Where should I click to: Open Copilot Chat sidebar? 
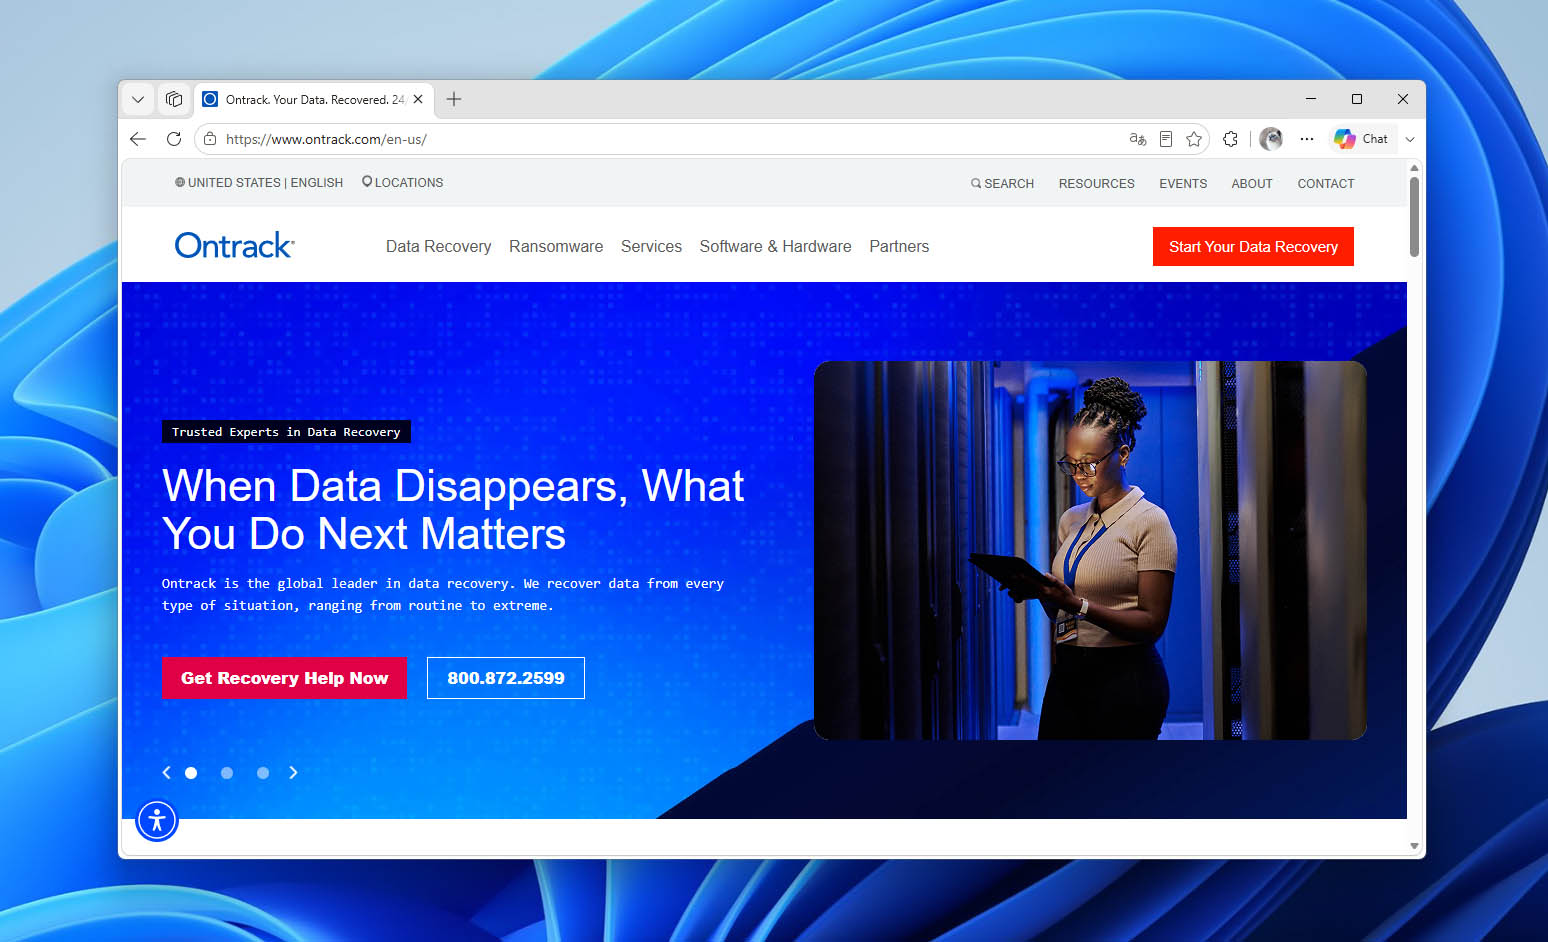(x=1361, y=139)
